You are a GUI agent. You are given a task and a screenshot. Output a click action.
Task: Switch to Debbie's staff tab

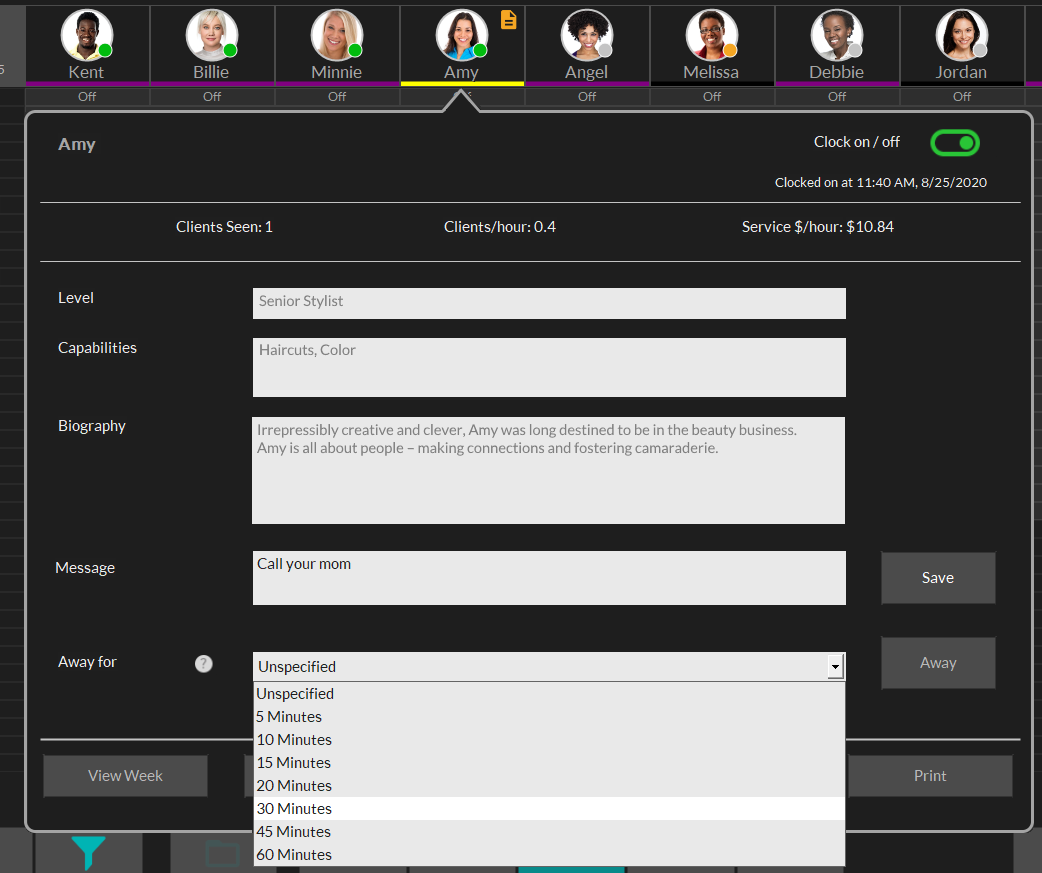(836, 45)
